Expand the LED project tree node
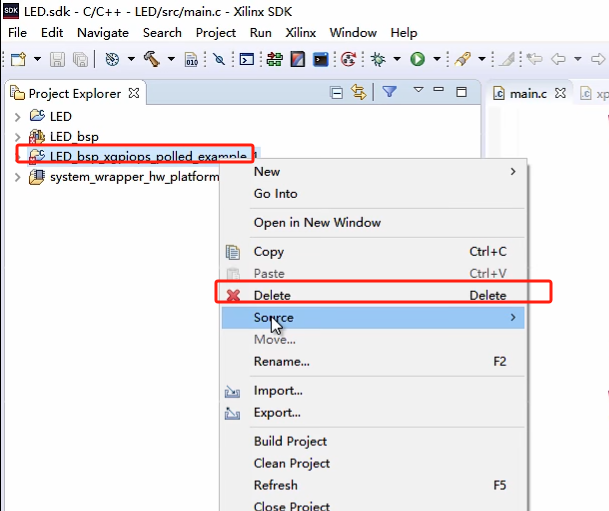609x511 pixels. [x=17, y=117]
